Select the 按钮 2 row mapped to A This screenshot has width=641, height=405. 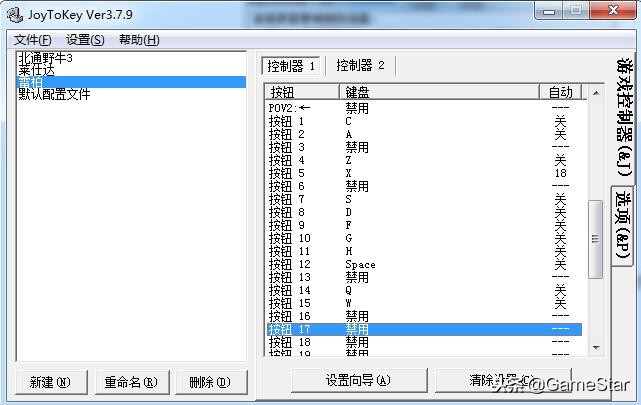(424, 134)
